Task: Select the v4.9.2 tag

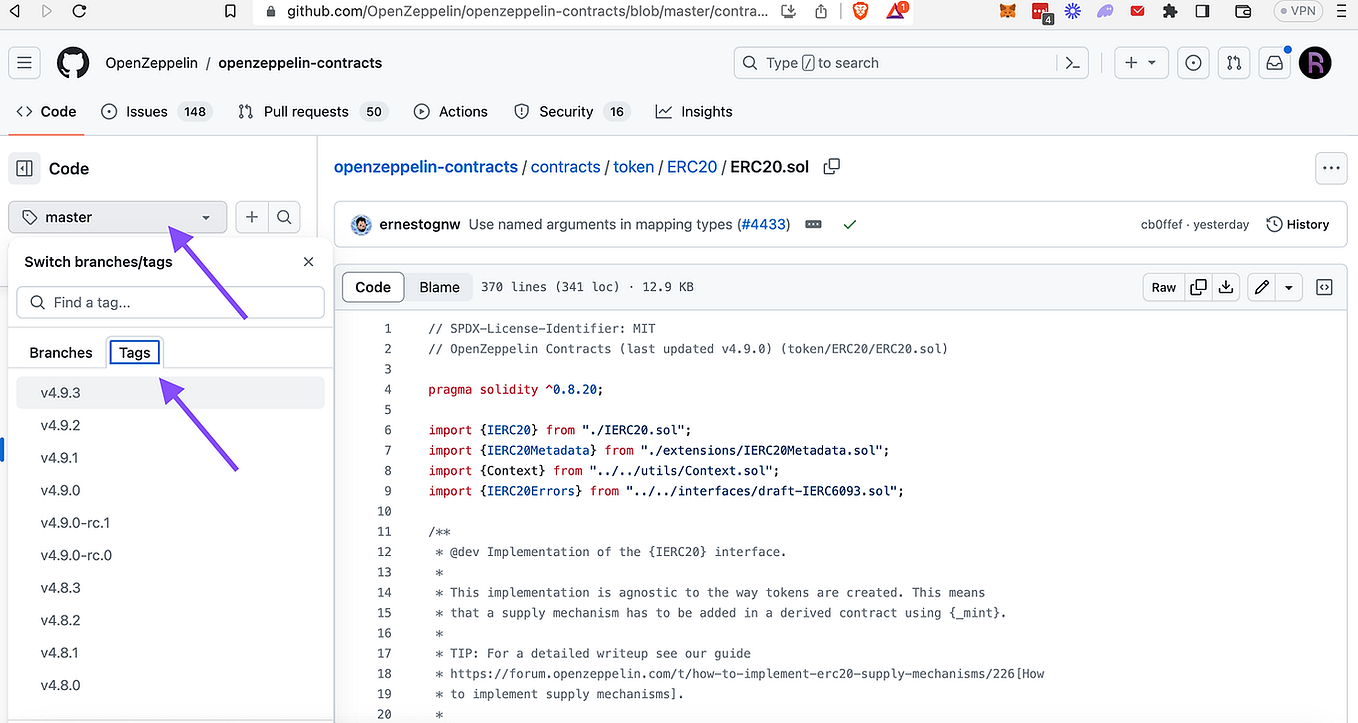Action: pos(59,424)
